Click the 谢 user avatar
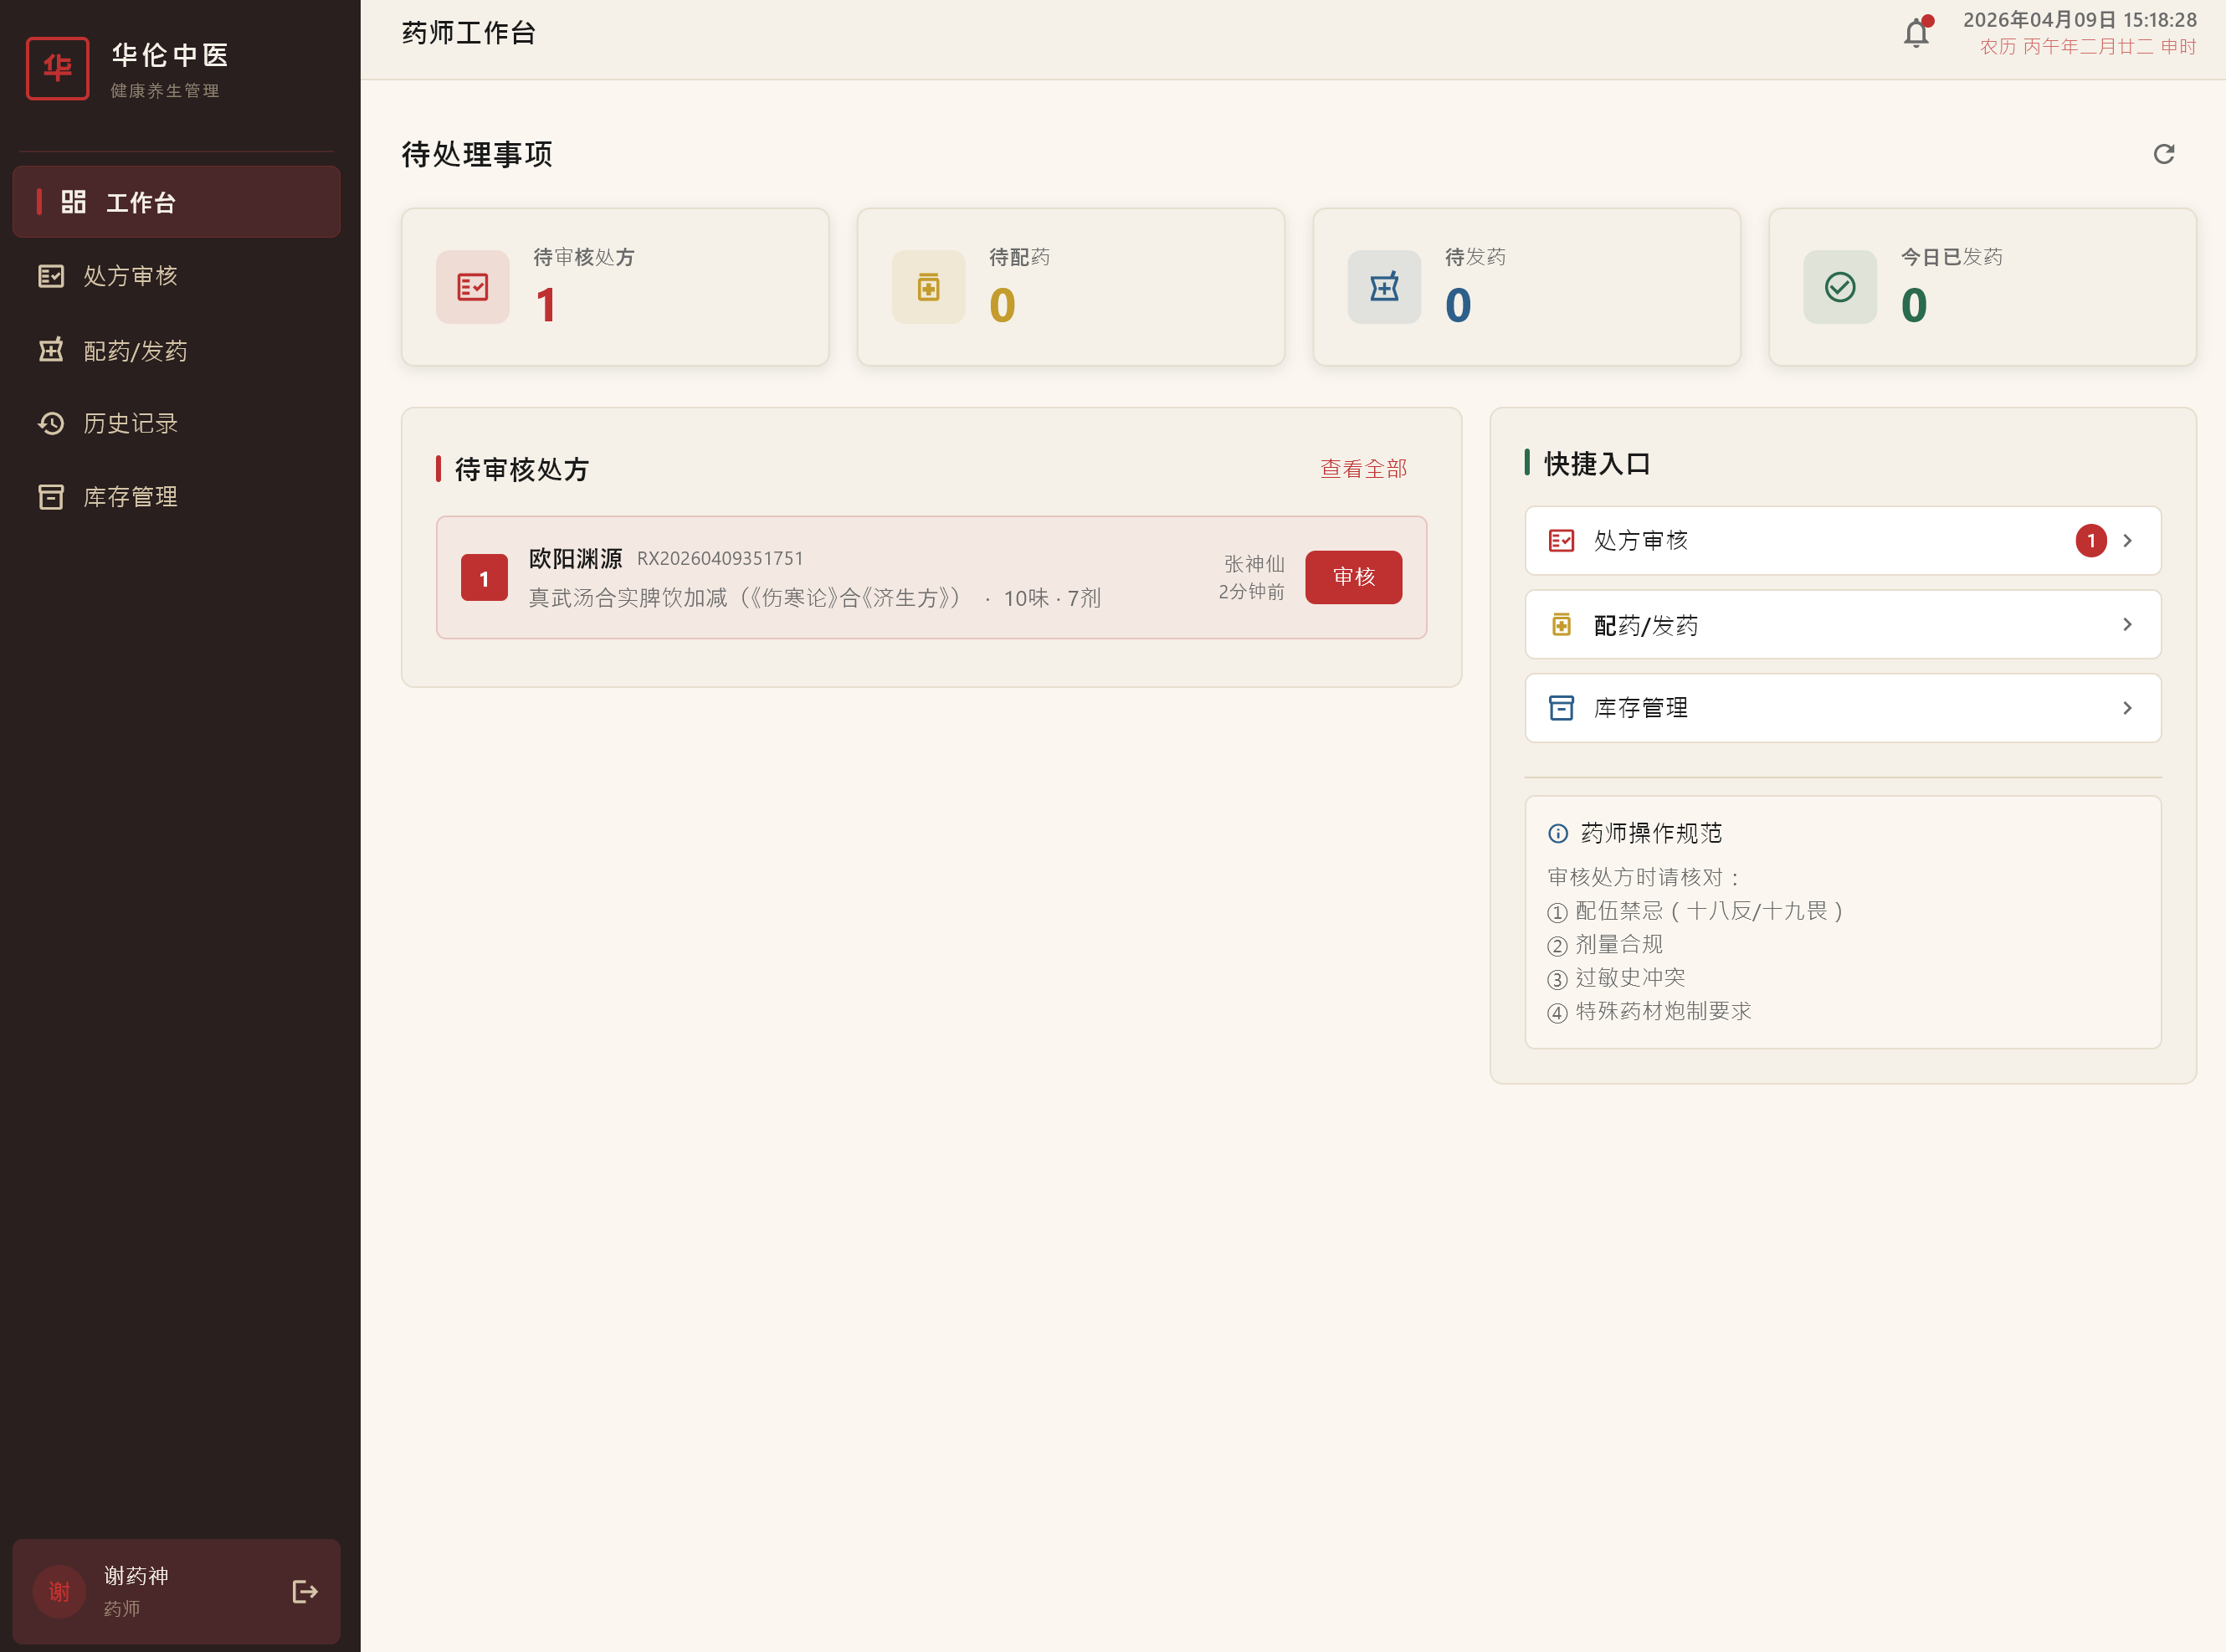2226x1652 pixels. point(59,1591)
